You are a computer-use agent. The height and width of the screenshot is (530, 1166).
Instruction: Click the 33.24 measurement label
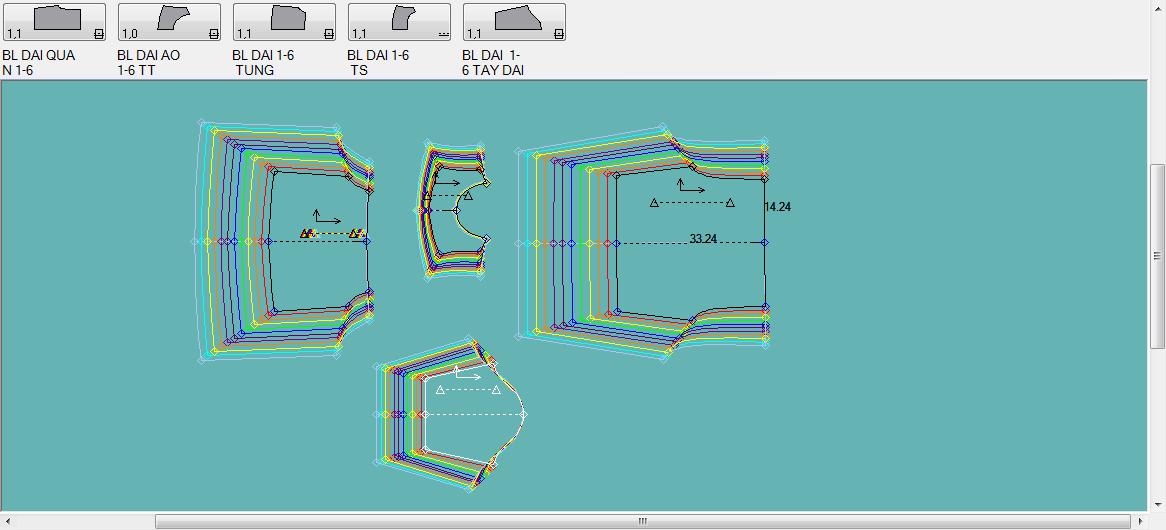(x=703, y=239)
